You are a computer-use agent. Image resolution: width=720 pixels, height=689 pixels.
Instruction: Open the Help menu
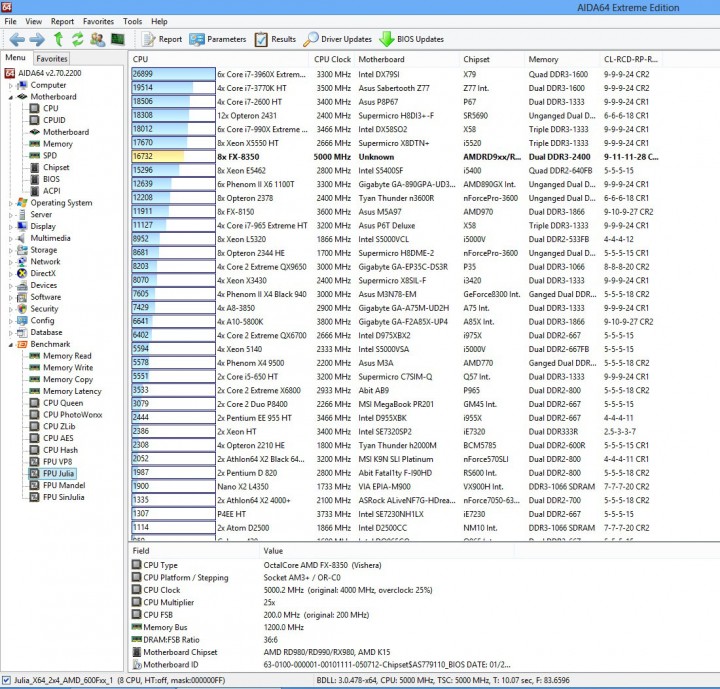(x=159, y=22)
